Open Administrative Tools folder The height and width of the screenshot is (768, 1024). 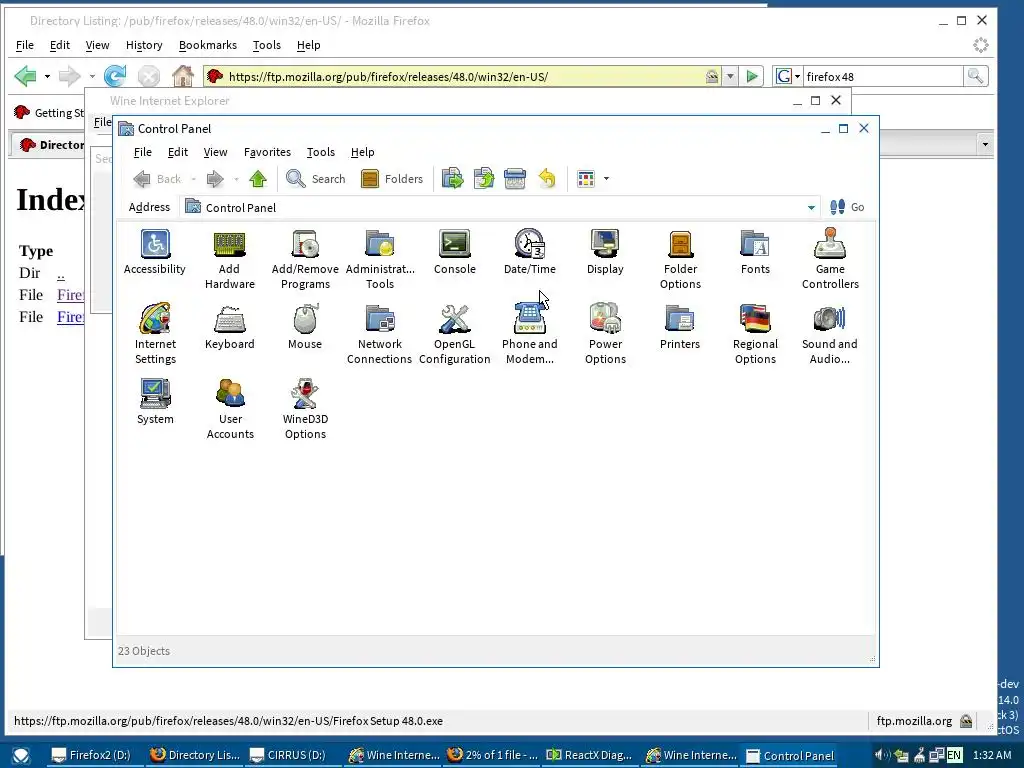(x=380, y=259)
